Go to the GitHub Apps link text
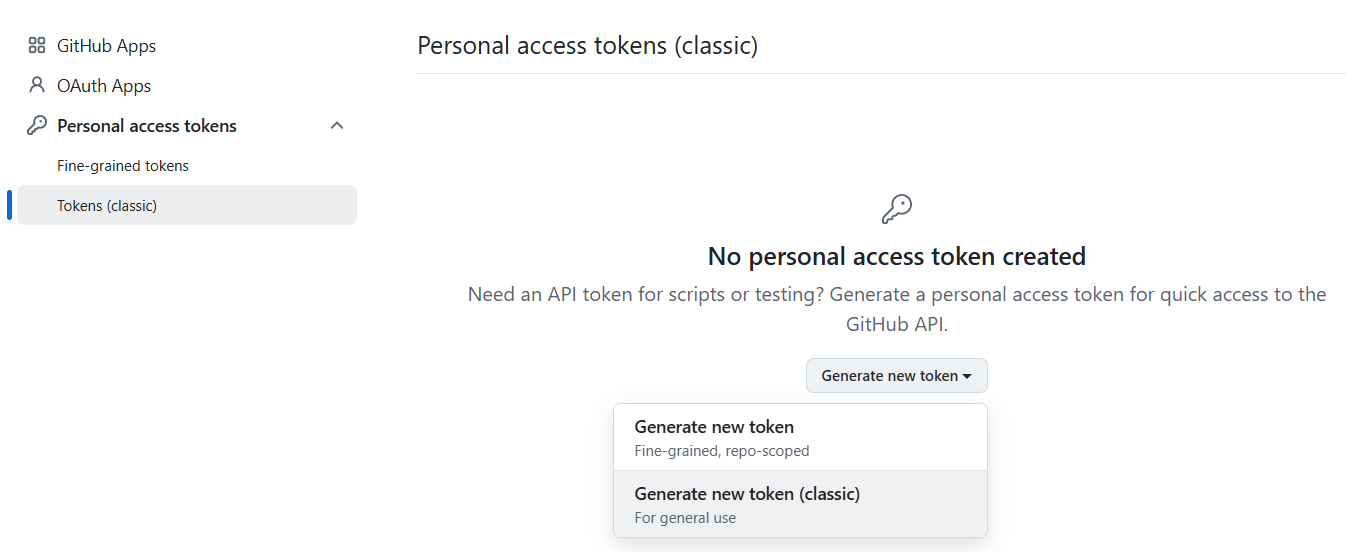 pos(106,46)
